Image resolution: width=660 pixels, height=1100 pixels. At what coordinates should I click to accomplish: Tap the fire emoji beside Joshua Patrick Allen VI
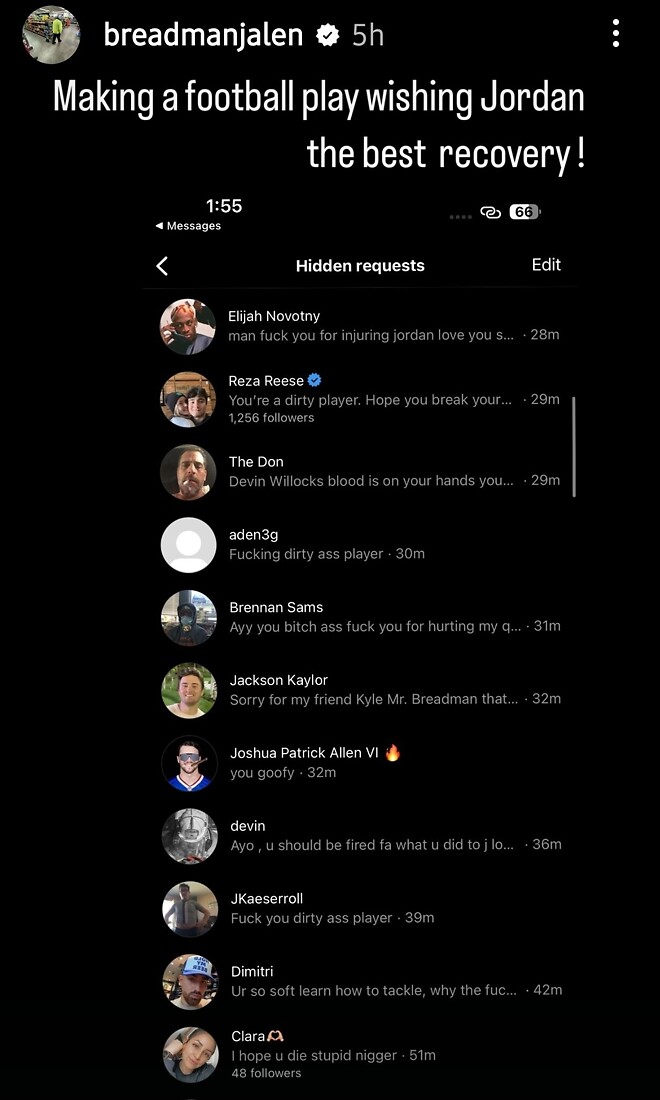[393, 753]
